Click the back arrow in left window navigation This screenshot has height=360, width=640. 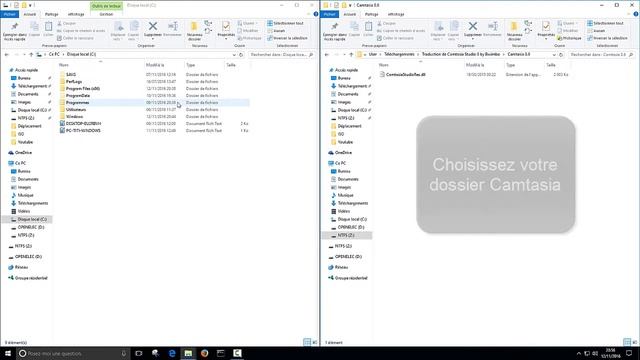[7, 54]
